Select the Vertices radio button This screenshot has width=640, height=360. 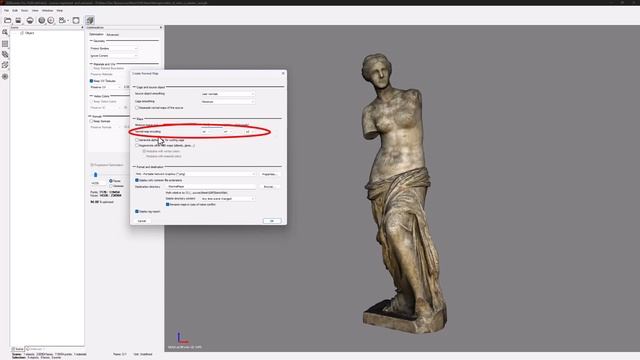tap(111, 186)
